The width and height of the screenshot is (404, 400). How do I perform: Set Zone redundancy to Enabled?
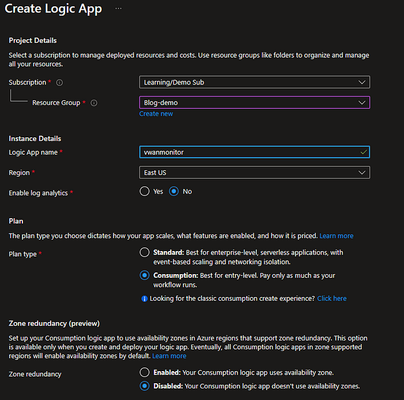144,372
